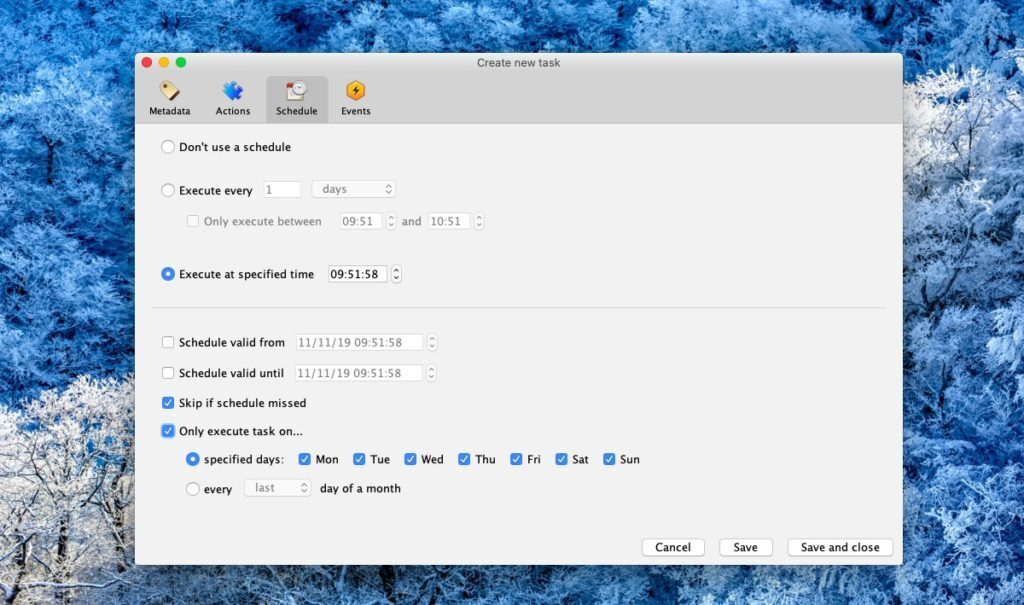This screenshot has height=605, width=1024.
Task: Increment the specified execution time stepper
Action: [395, 270]
